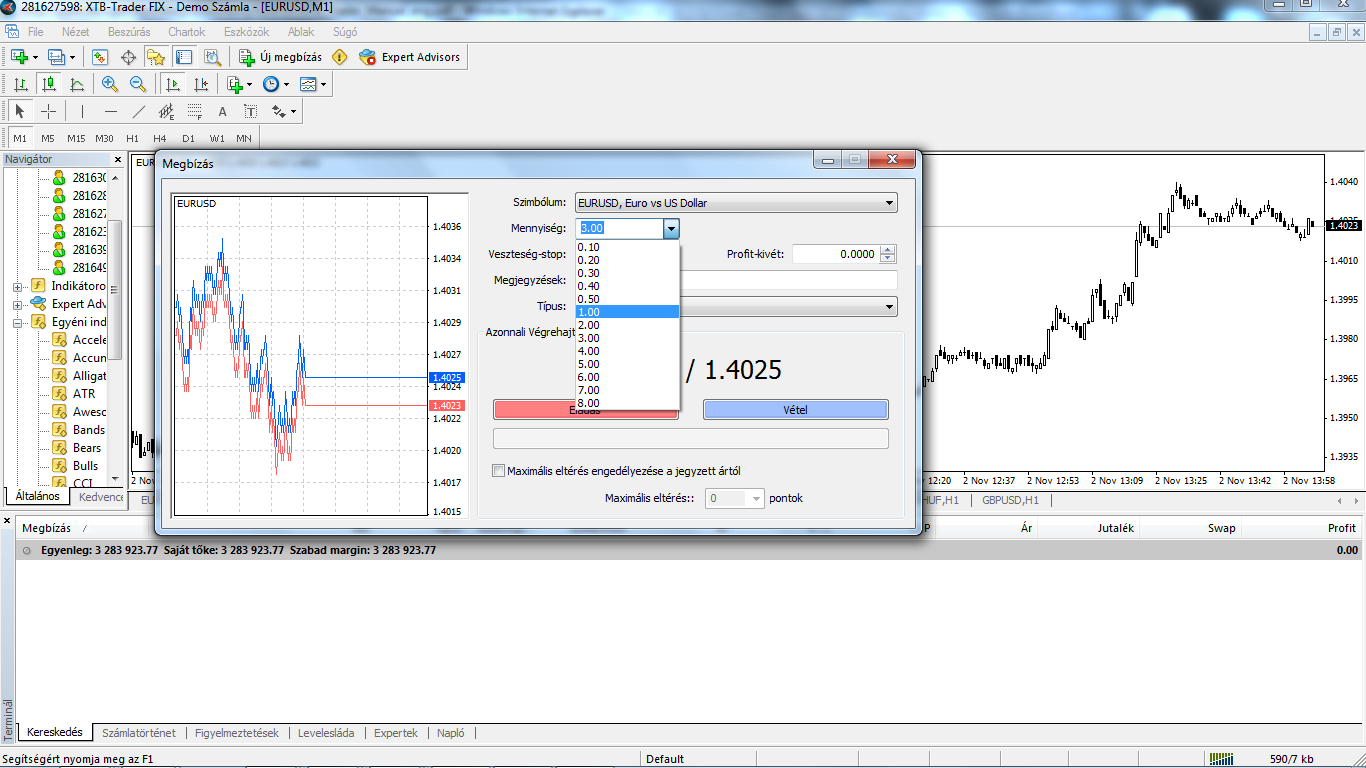Screen dimensions: 1366x768
Task: Switch to candlestick chart icon
Action: [x=48, y=84]
